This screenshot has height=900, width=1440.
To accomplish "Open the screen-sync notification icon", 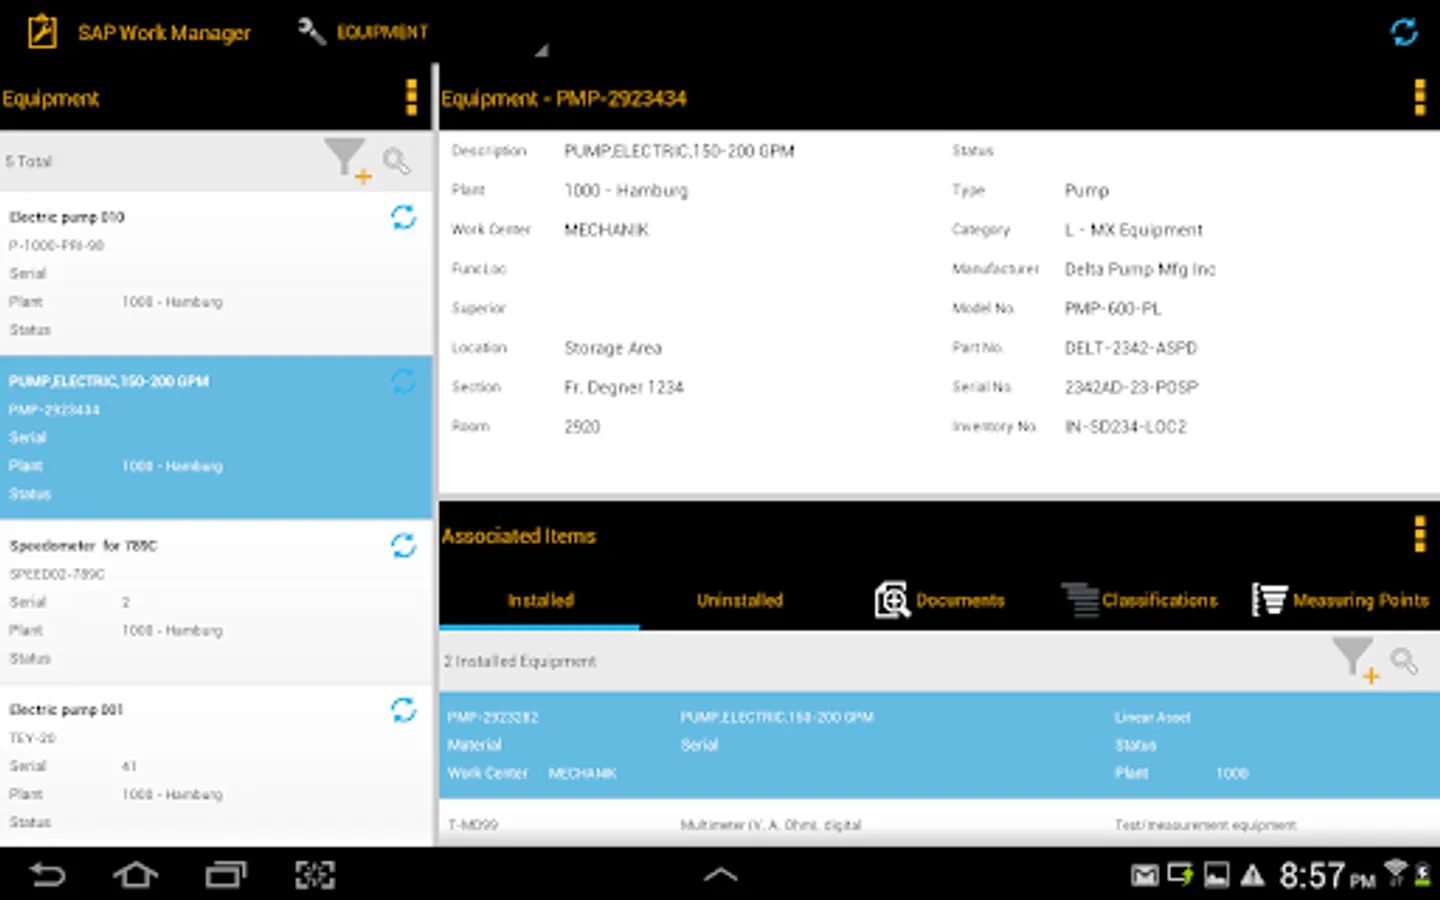I will click(x=1181, y=876).
